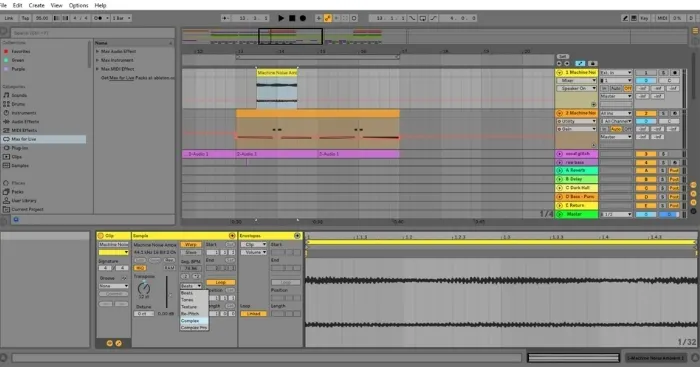Toggle Automation Mode button in arrangement
Viewport: 700px width, 367px height.
[580, 63]
